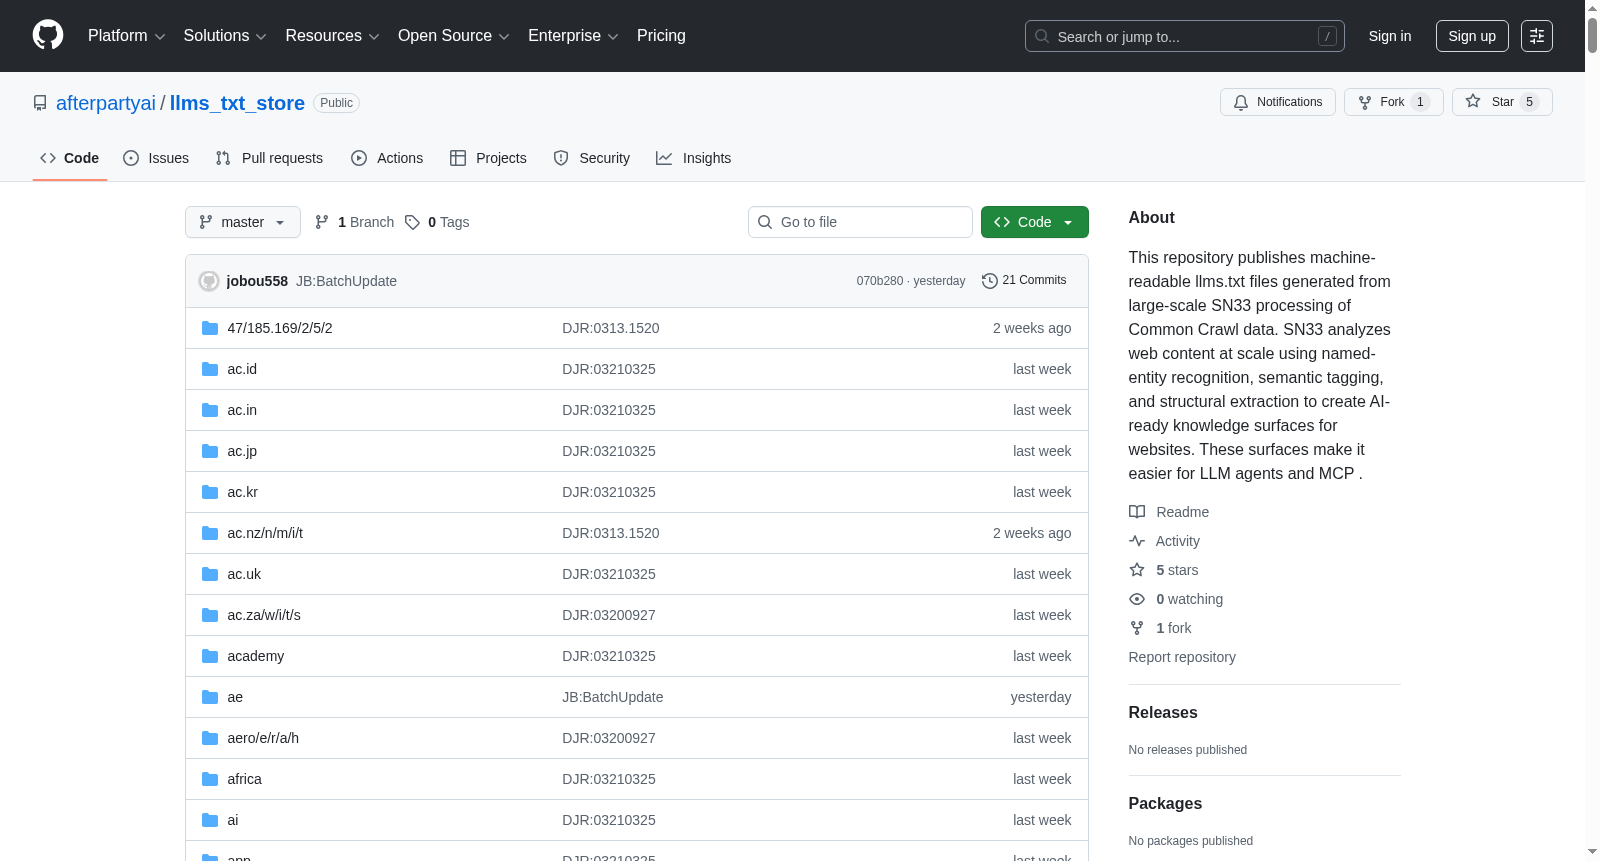The image size is (1600, 861).
Task: Click the jobou558 author name
Action: (x=257, y=281)
